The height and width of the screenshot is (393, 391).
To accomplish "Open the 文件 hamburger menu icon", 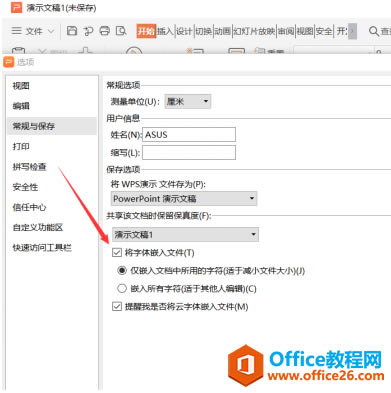I will coord(17,31).
